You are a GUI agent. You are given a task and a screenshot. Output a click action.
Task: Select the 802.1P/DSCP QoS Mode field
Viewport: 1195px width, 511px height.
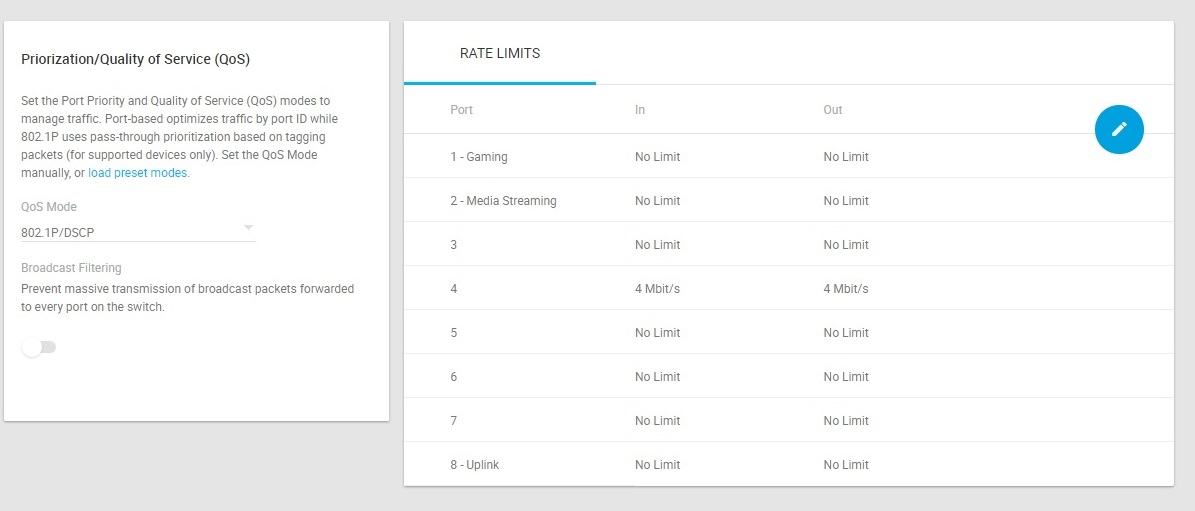click(130, 233)
